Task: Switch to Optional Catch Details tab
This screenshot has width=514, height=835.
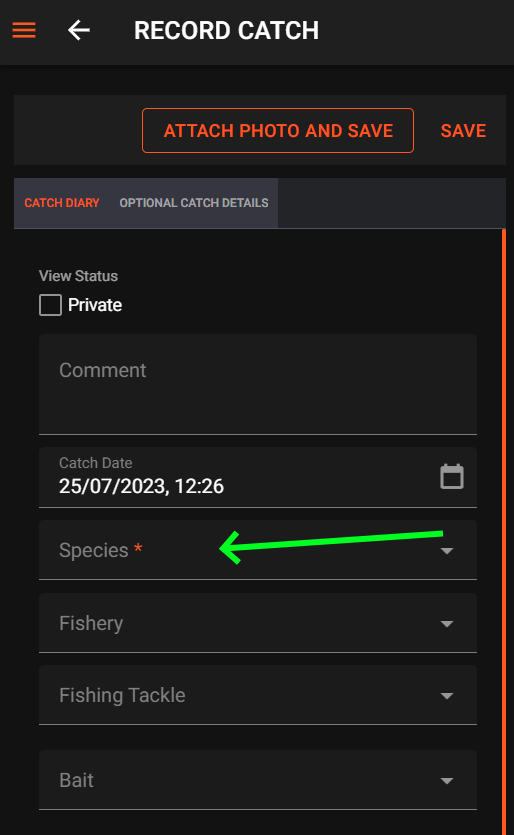Action: [x=194, y=203]
